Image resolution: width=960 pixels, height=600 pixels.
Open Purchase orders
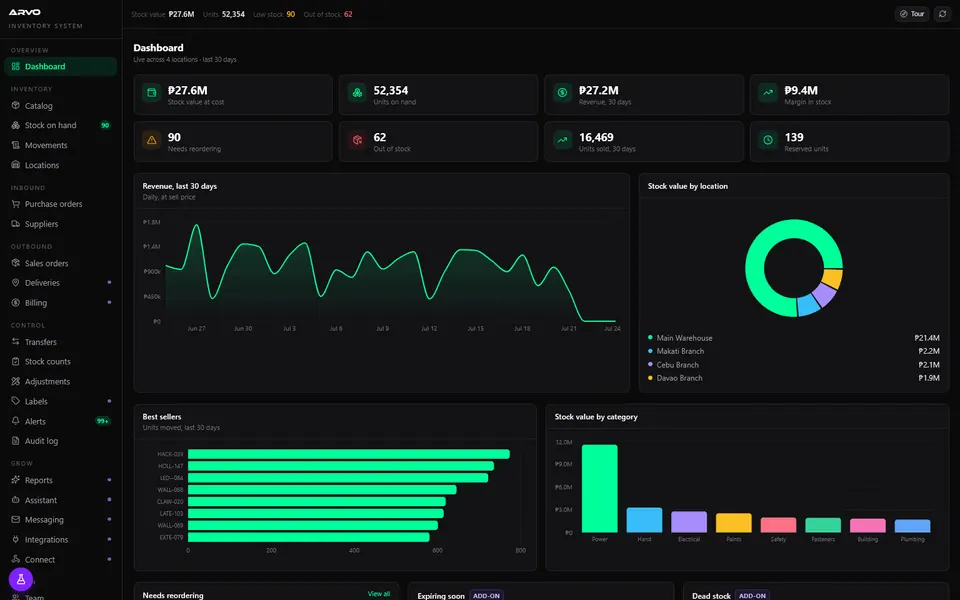[60, 204]
